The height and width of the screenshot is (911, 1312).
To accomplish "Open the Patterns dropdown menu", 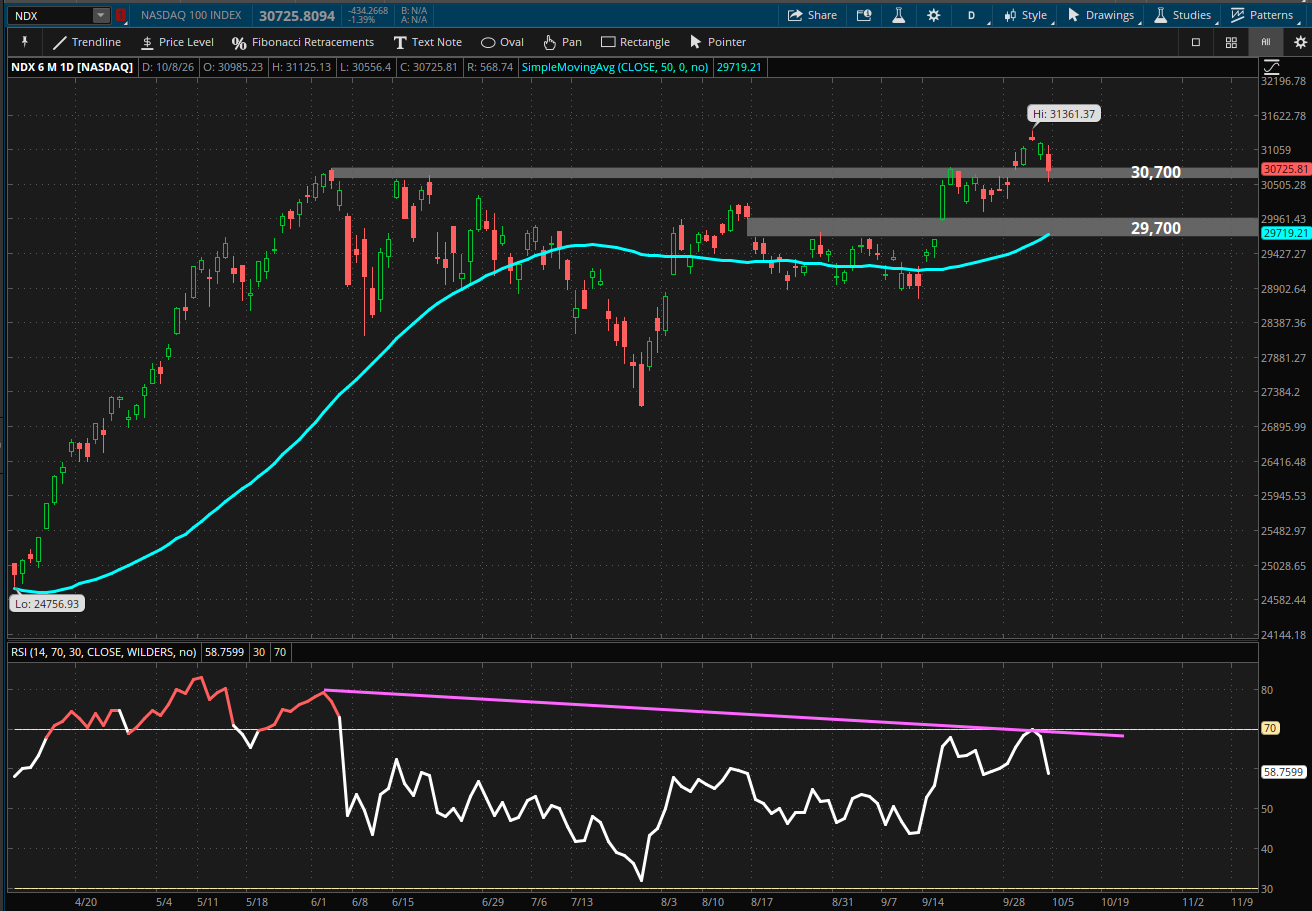I will pos(1264,15).
